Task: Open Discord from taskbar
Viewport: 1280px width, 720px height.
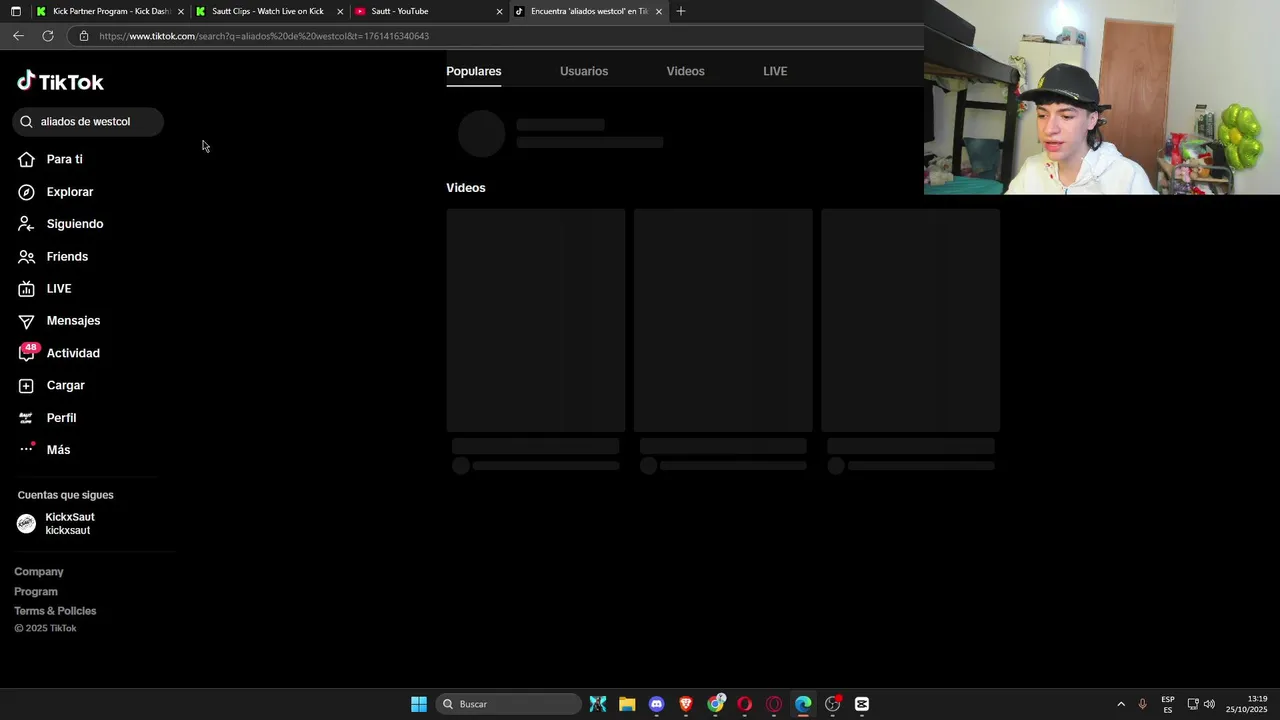Action: point(656,704)
